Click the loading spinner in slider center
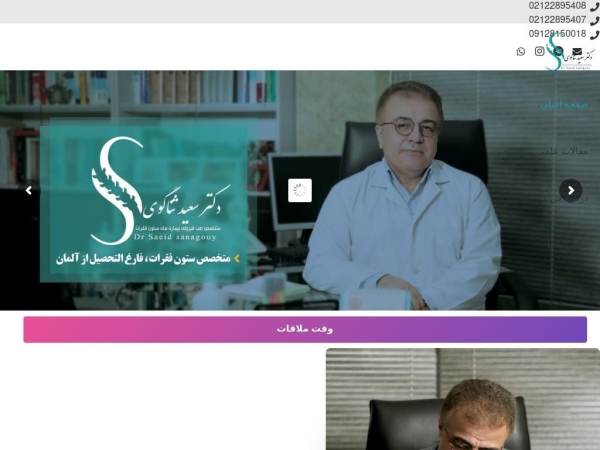 pos(300,190)
